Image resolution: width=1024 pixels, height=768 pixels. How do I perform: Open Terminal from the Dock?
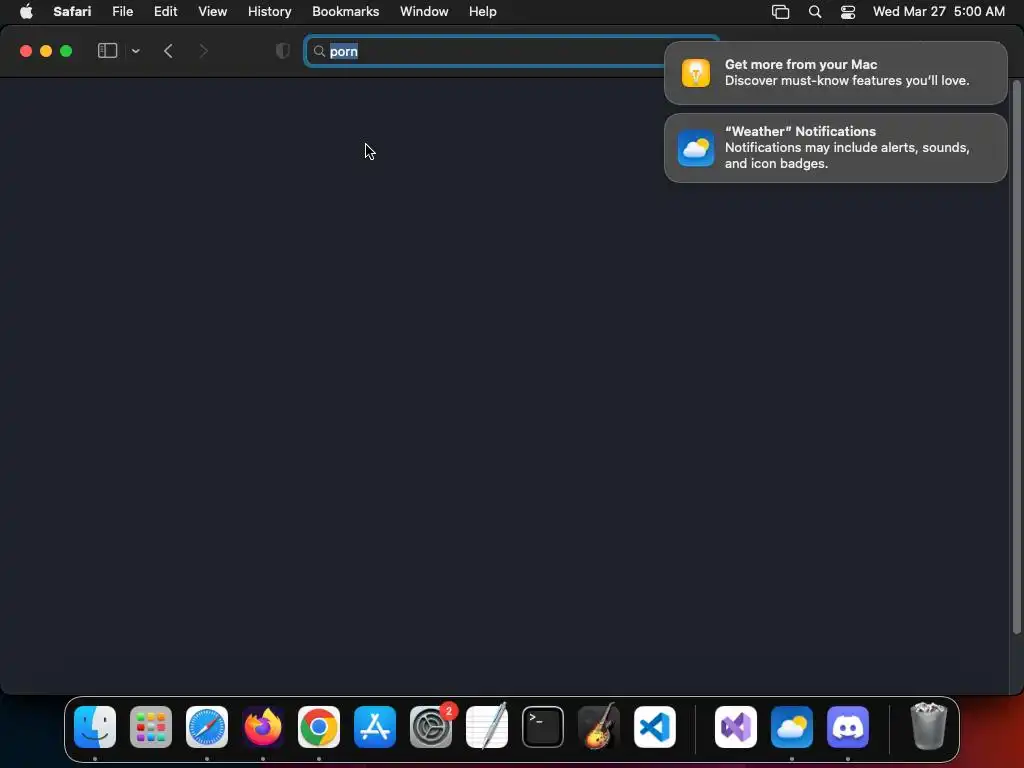coord(543,726)
